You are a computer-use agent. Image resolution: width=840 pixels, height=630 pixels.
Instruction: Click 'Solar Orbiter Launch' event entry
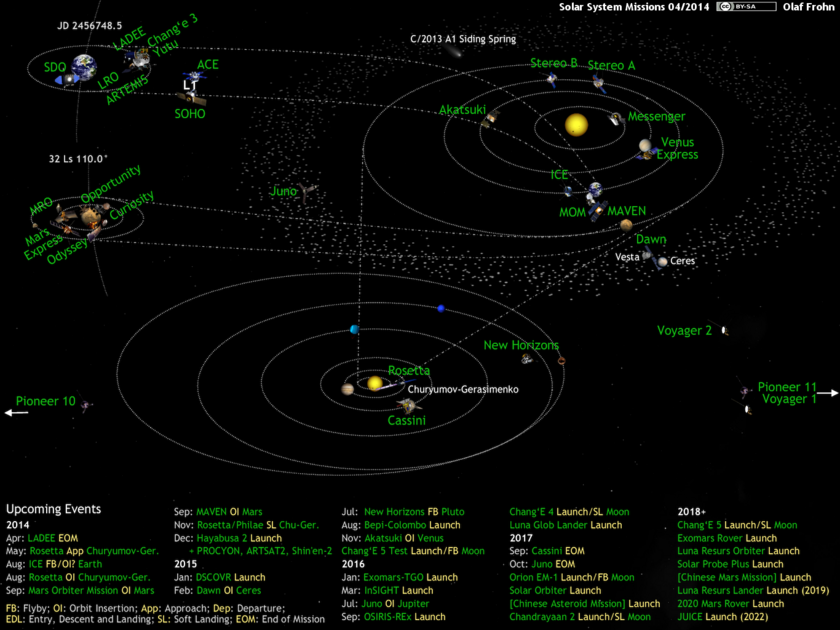[x=555, y=590]
